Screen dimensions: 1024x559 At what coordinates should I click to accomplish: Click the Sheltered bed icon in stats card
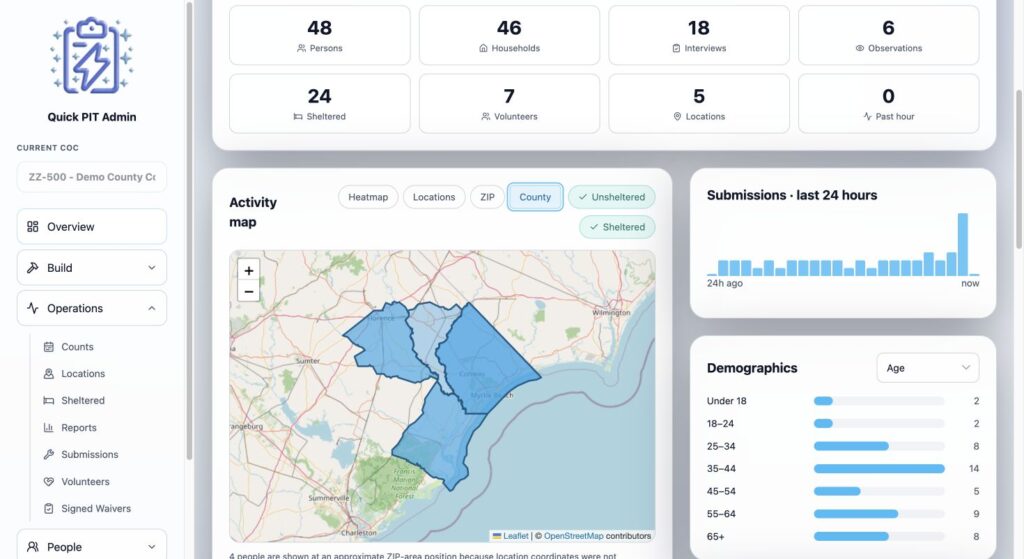298,116
